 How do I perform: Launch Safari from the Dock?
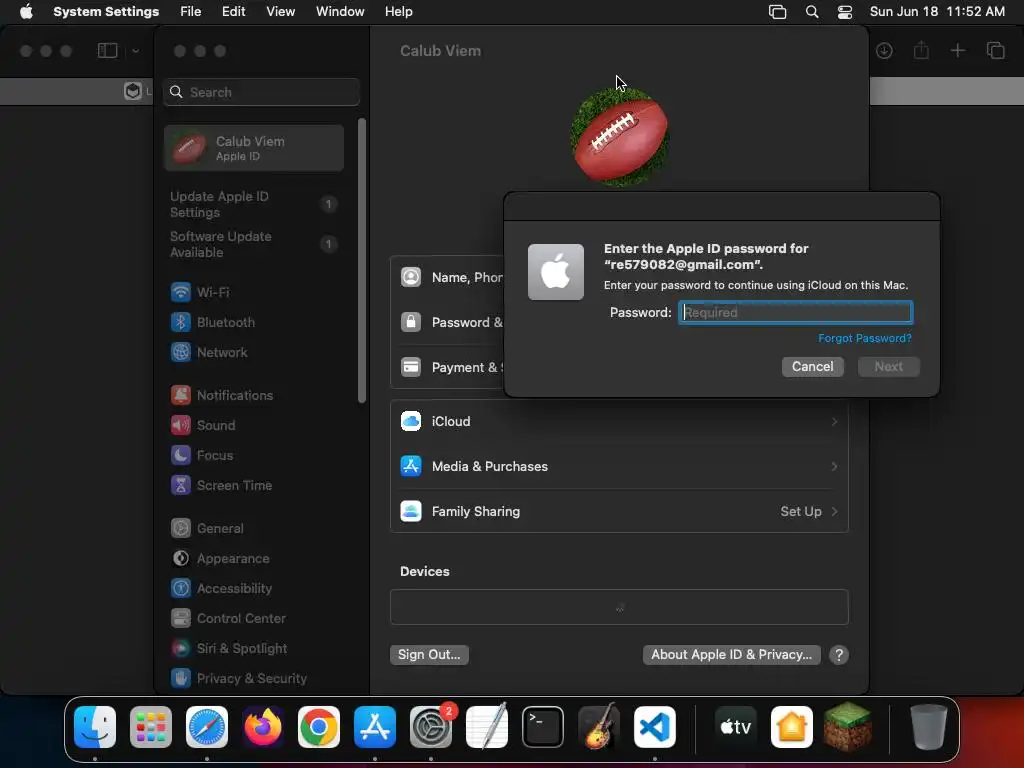207,727
